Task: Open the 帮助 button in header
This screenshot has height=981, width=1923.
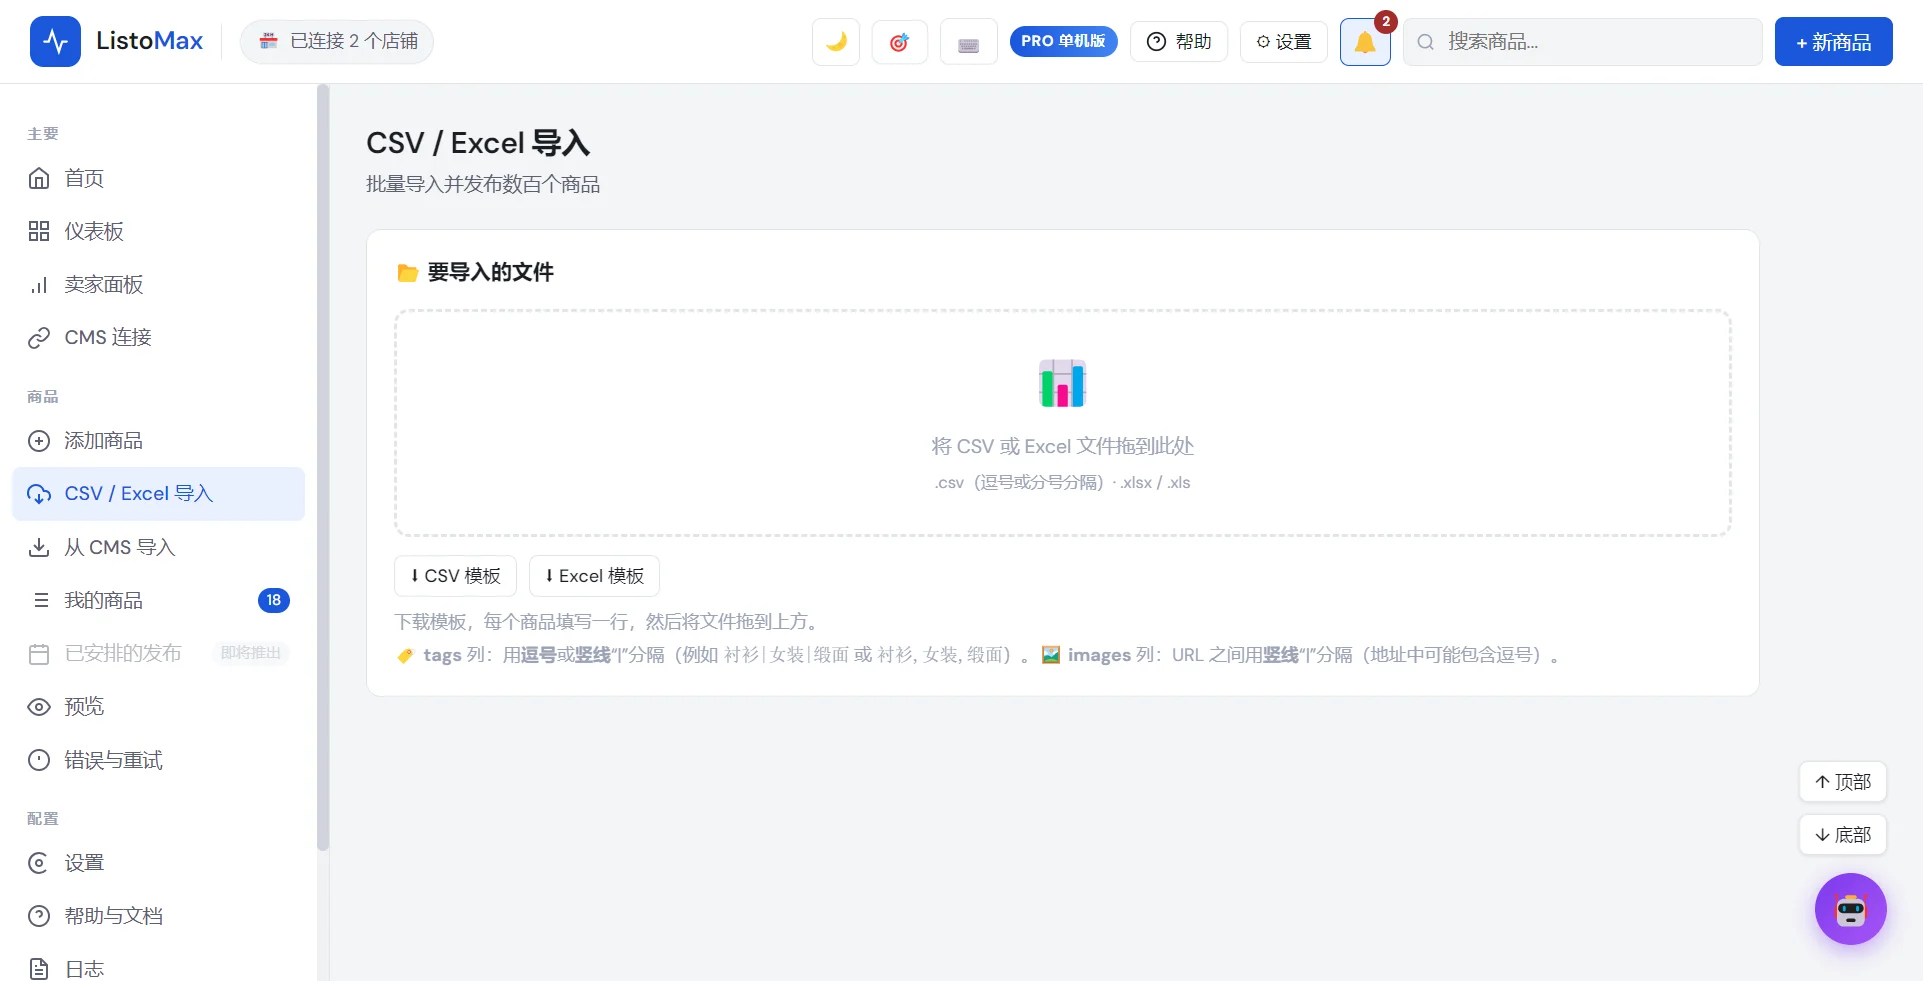Action: 1179,42
